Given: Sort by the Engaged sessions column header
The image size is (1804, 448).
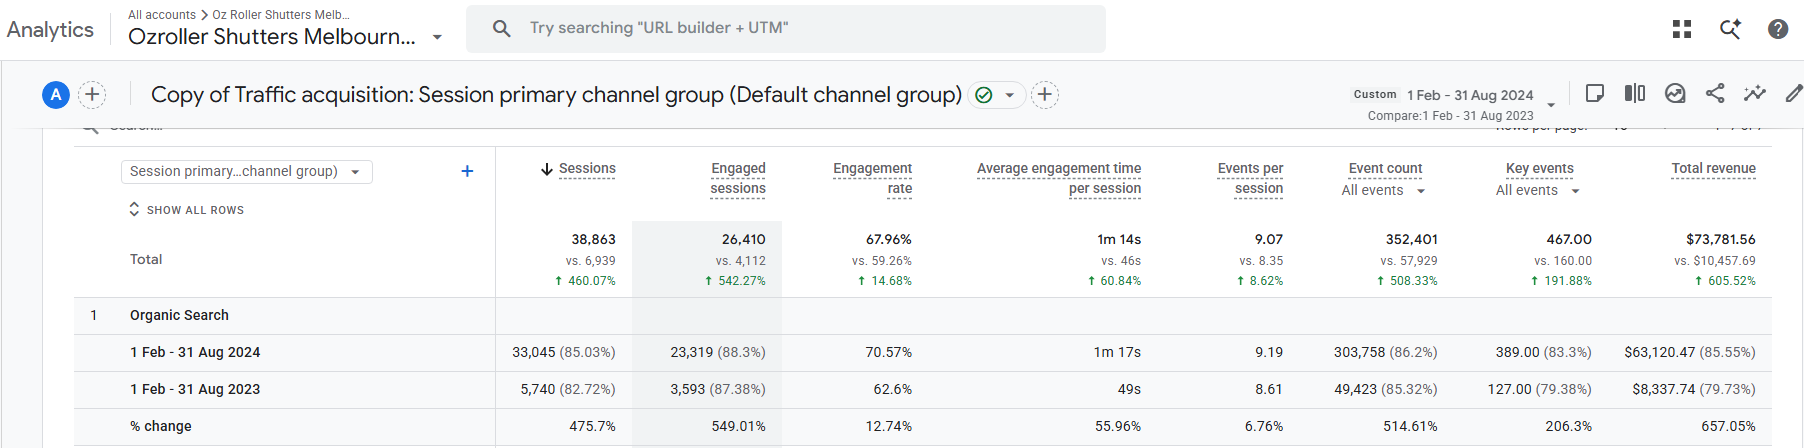Looking at the screenshot, I should pos(738,178).
